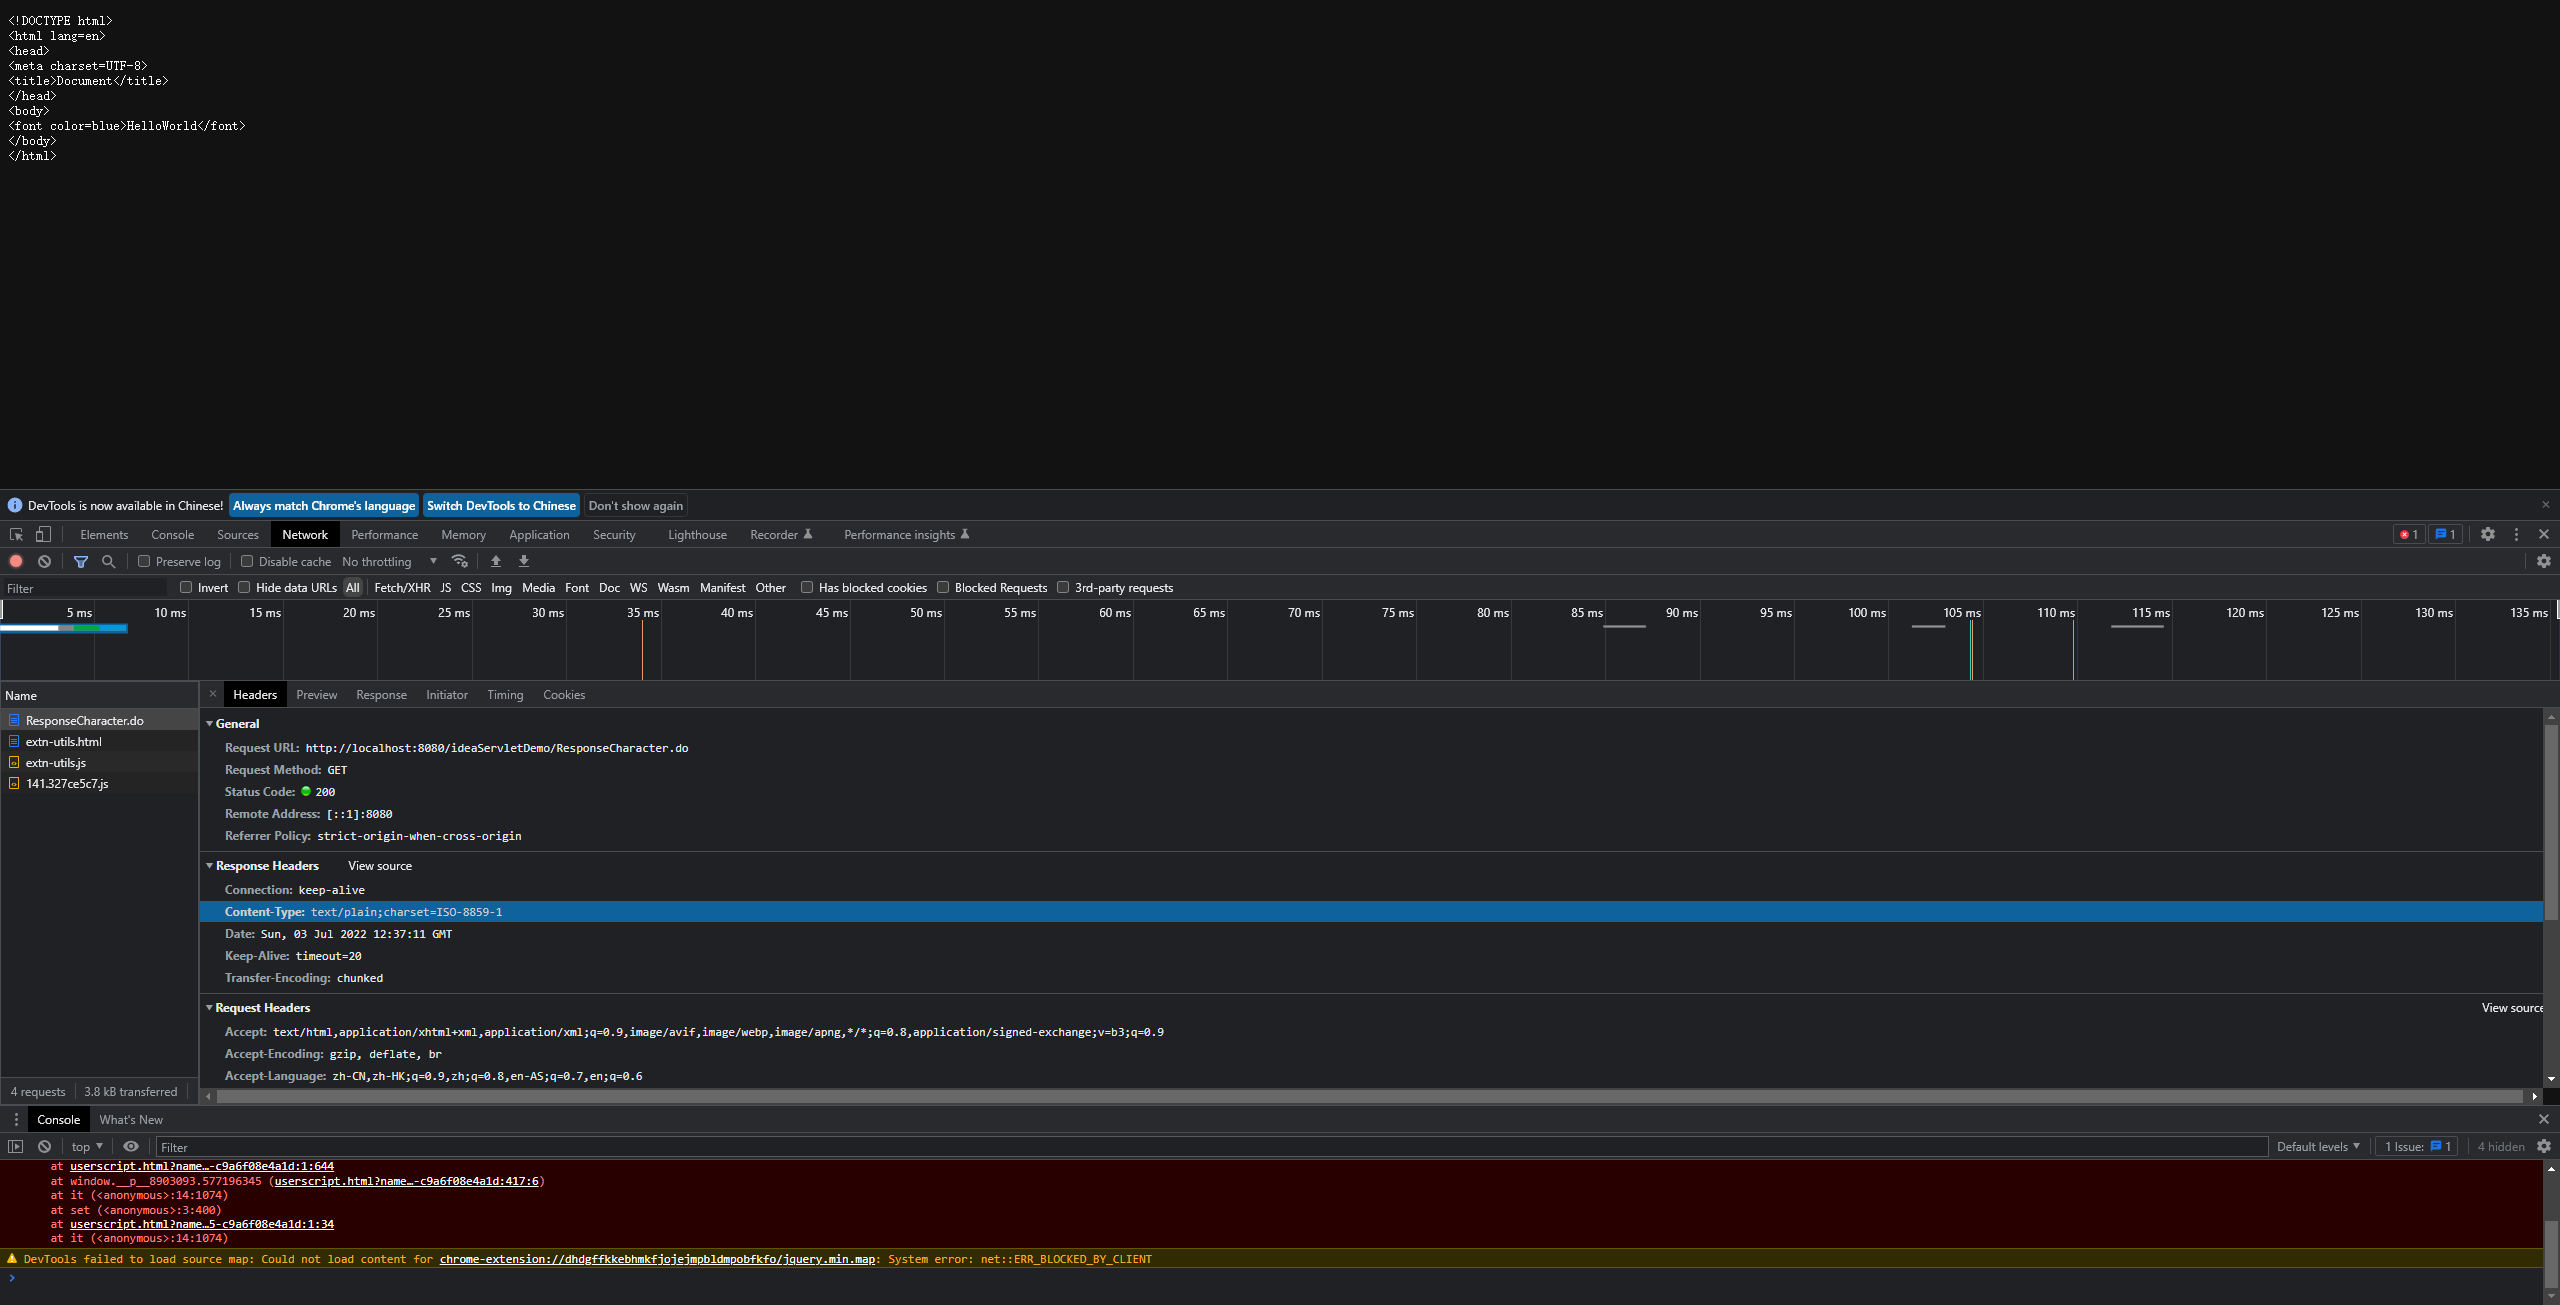Image resolution: width=2560 pixels, height=1305 pixels.
Task: Click View source next to Response Headers
Action: [380, 866]
